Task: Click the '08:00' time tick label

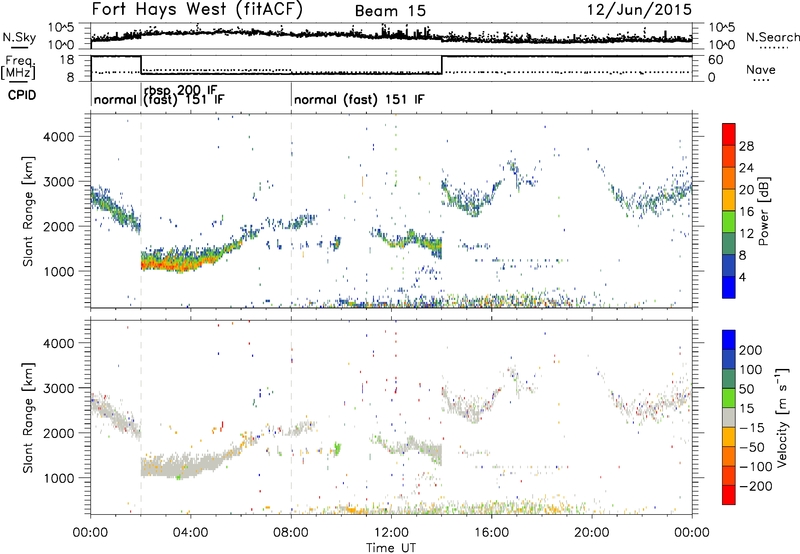Action: (291, 533)
